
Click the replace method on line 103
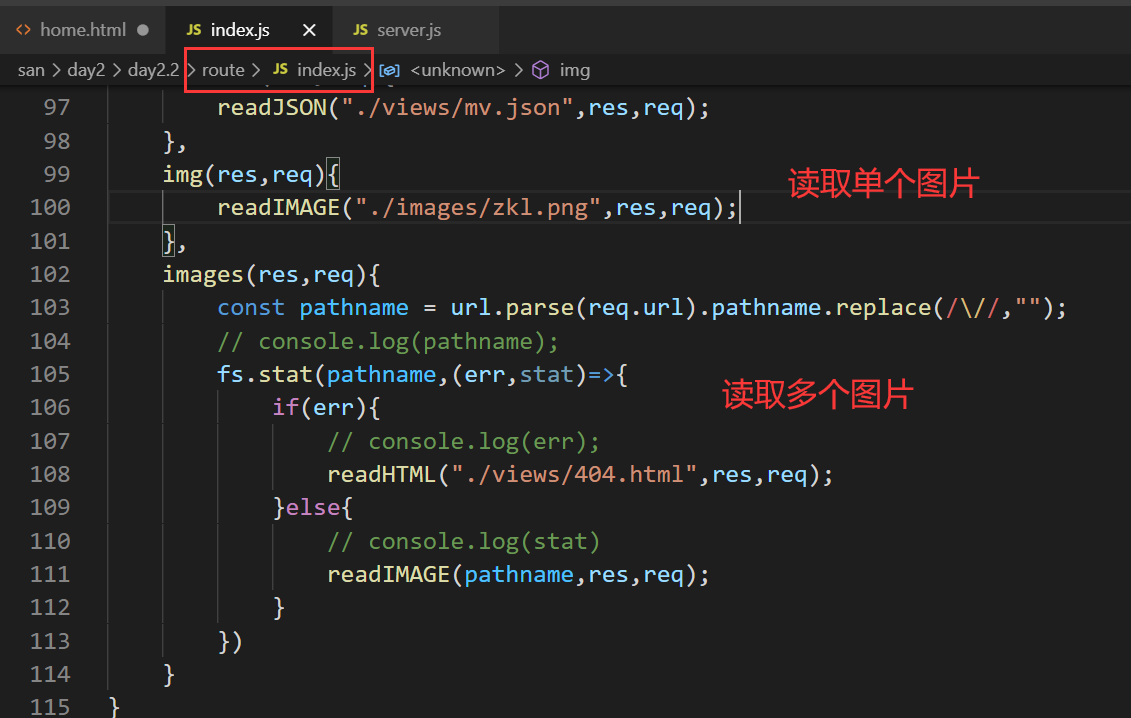pyautogui.click(x=884, y=307)
